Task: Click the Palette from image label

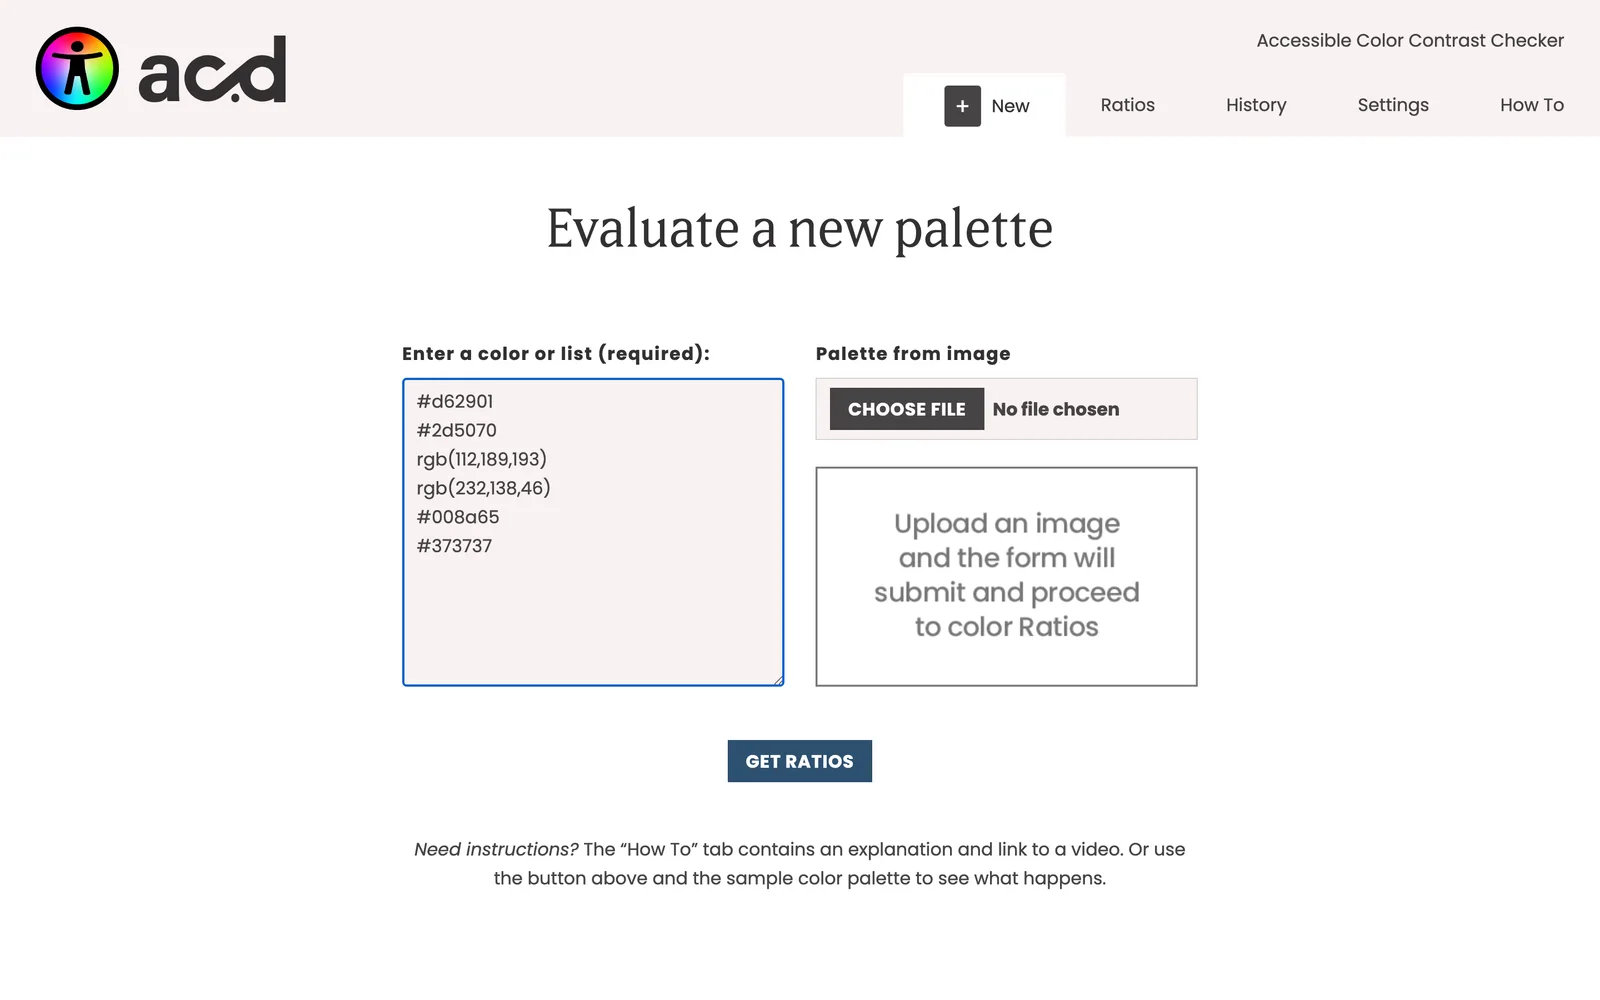Action: [x=913, y=353]
